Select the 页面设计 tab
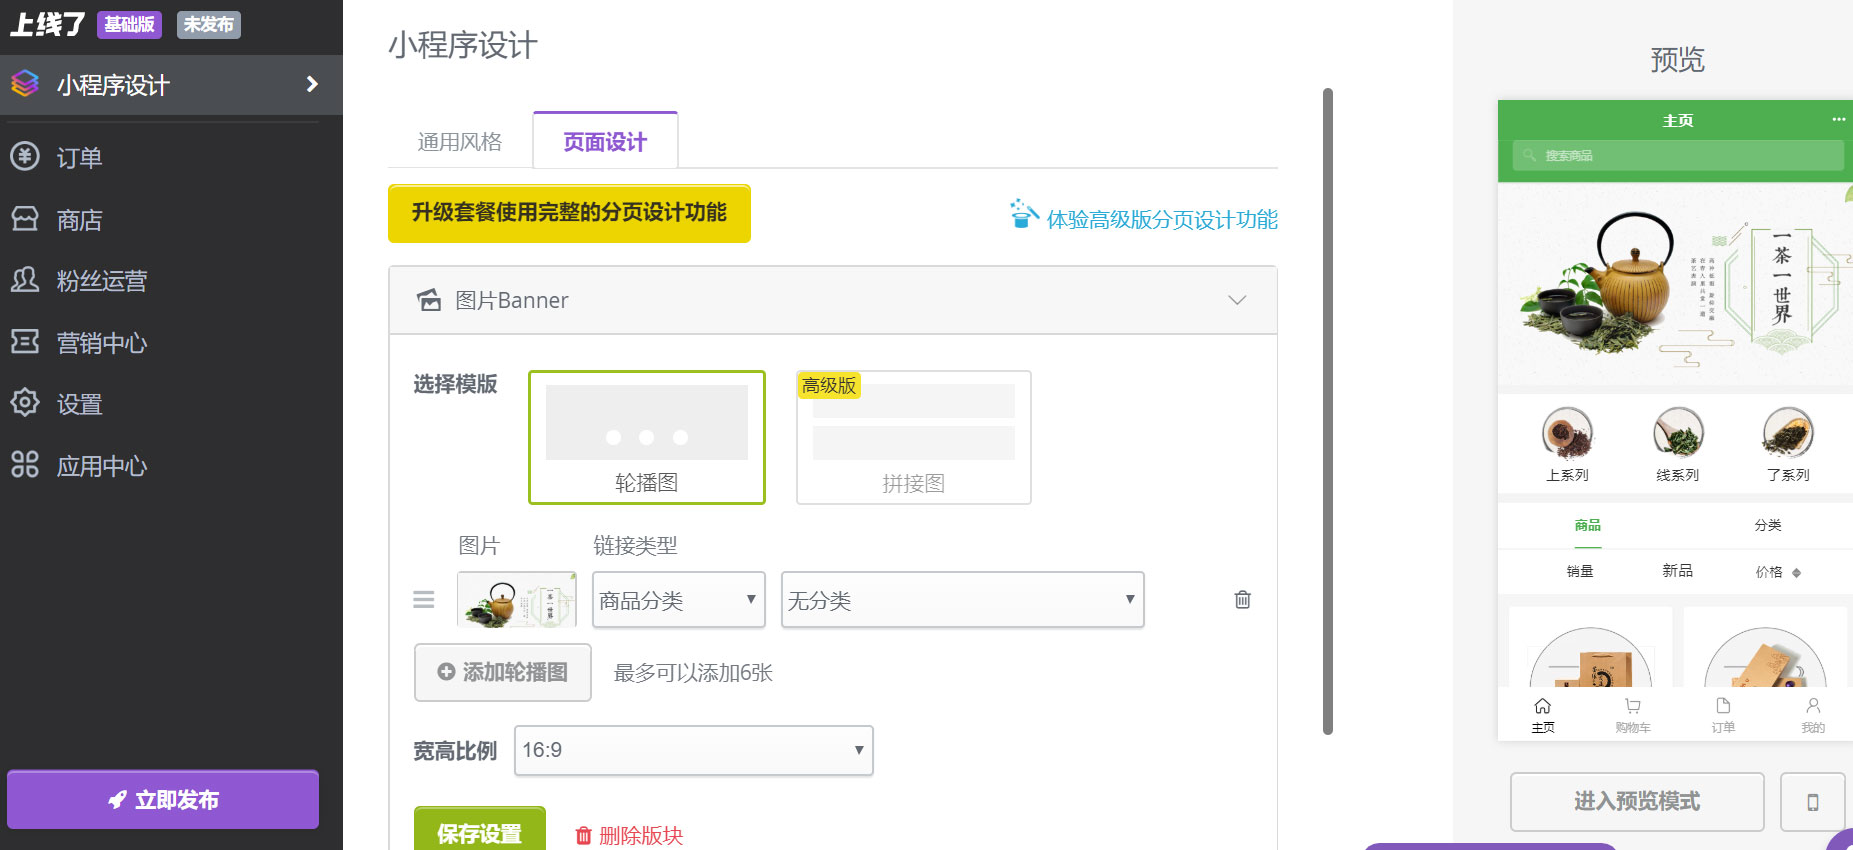This screenshot has width=1853, height=850. (605, 141)
